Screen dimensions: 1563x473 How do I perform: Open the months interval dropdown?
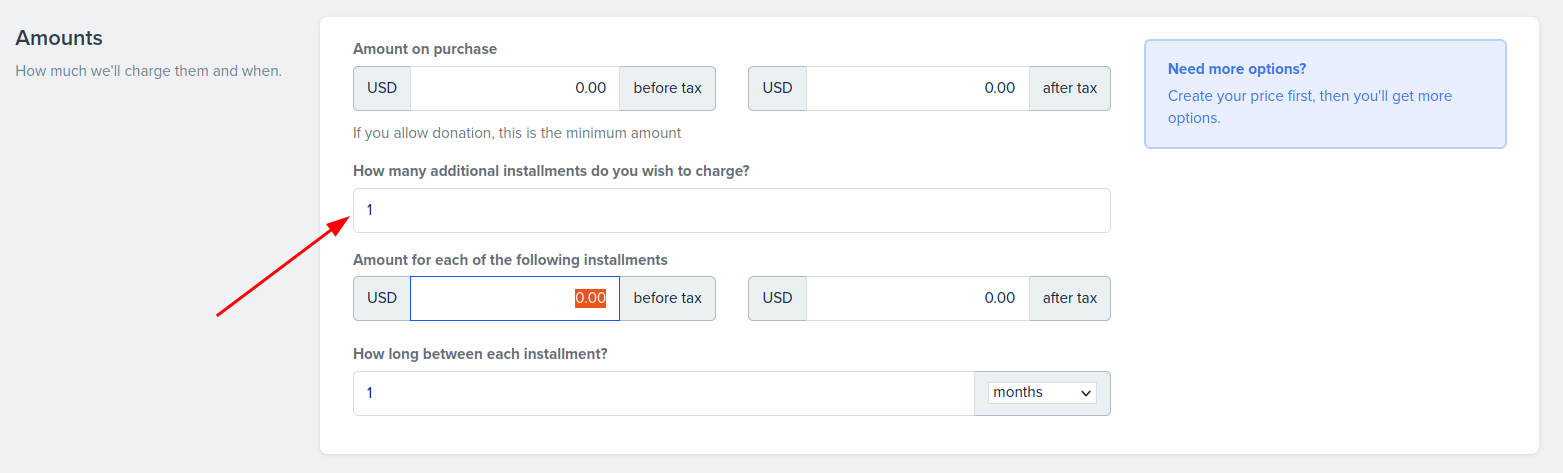click(1042, 393)
